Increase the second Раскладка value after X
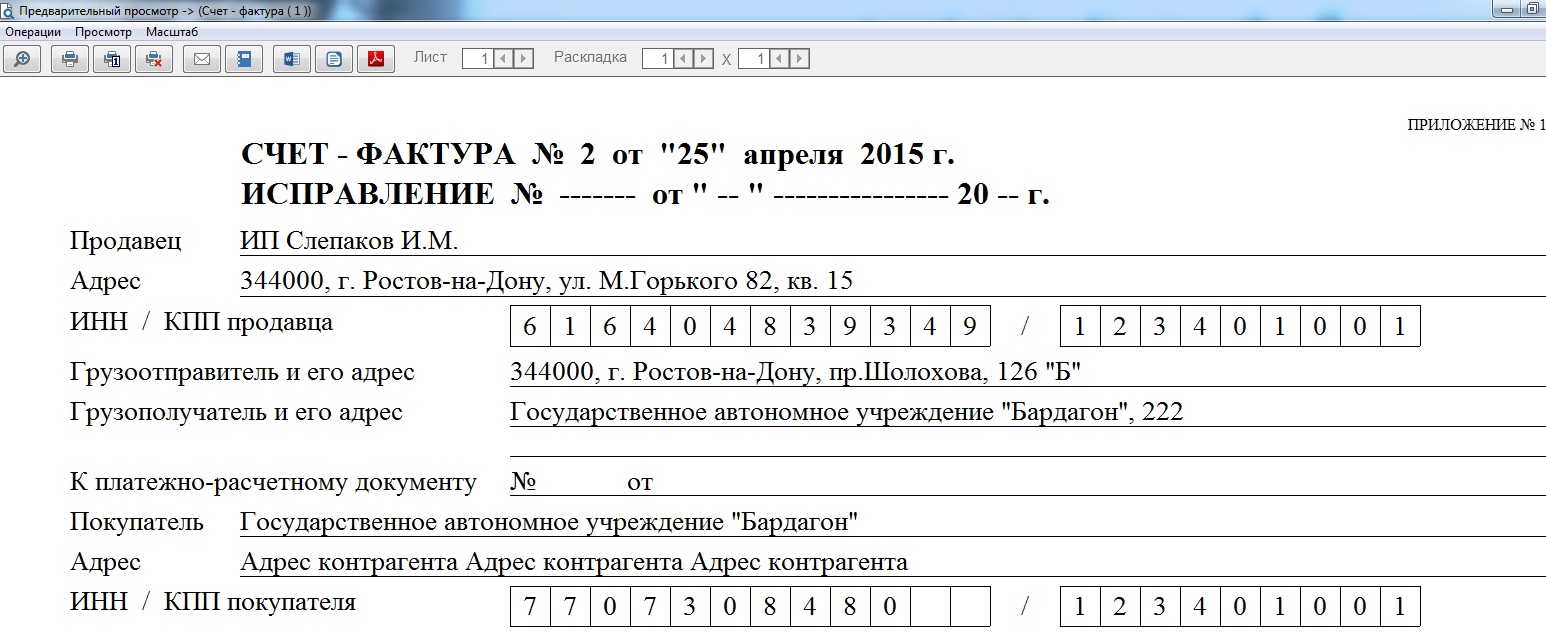 [800, 59]
